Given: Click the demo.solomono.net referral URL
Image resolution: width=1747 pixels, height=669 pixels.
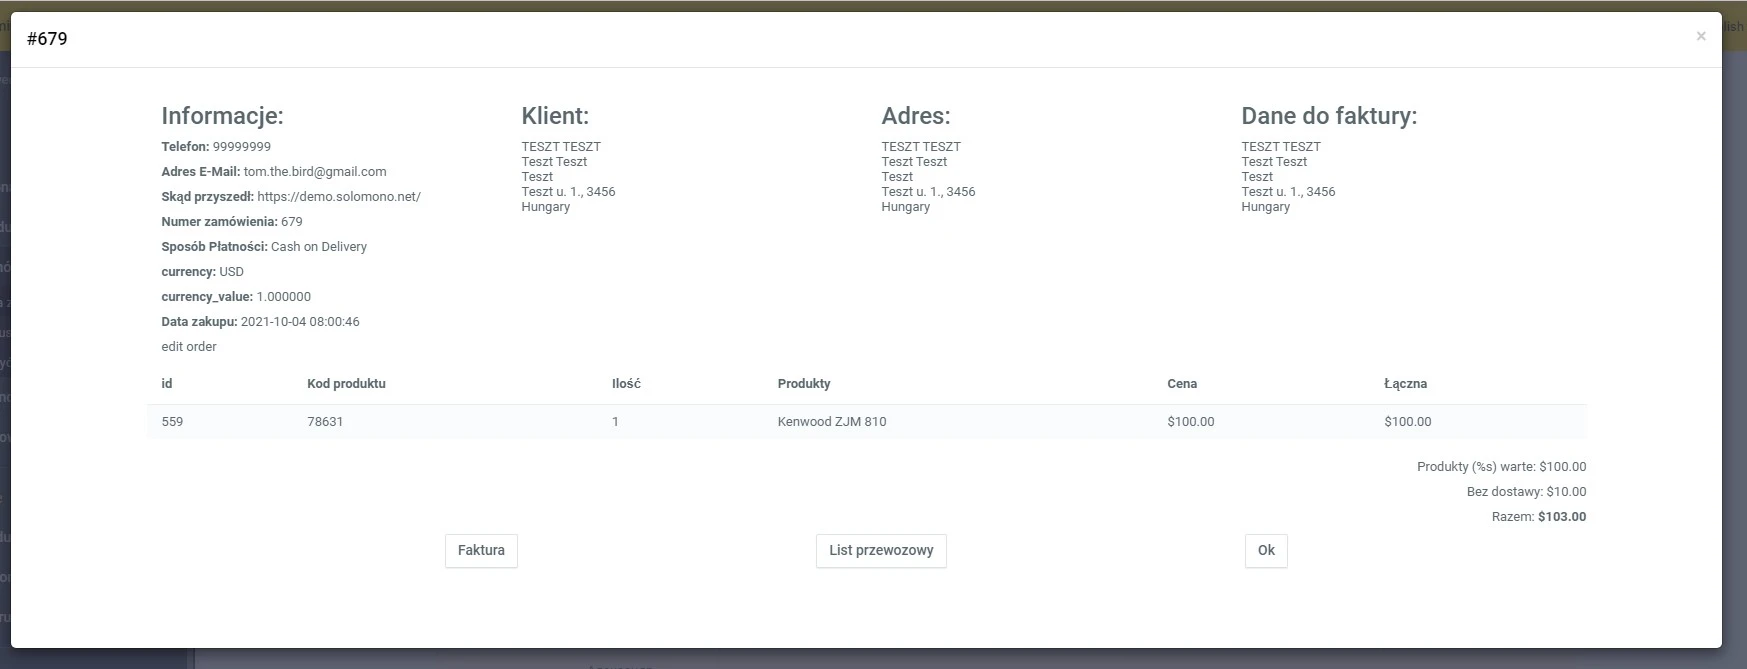Looking at the screenshot, I should pos(339,197).
